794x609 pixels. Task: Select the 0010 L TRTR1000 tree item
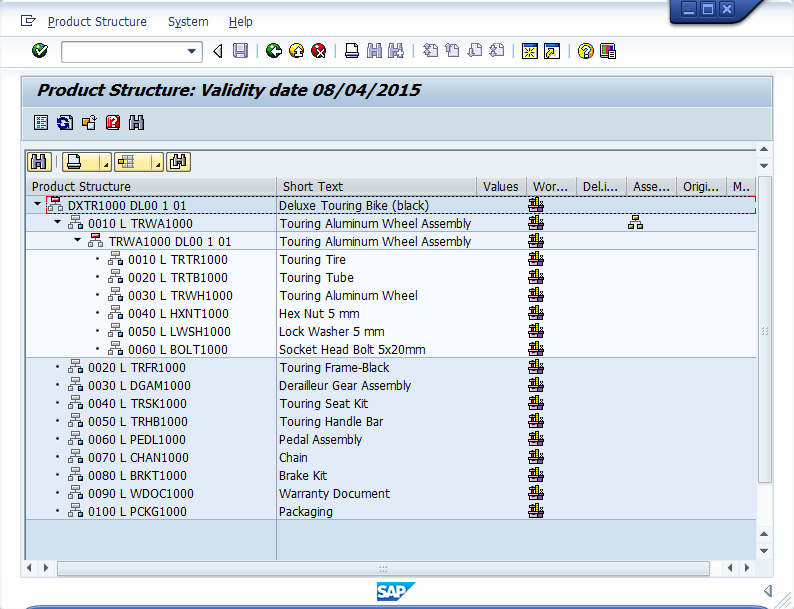(178, 260)
